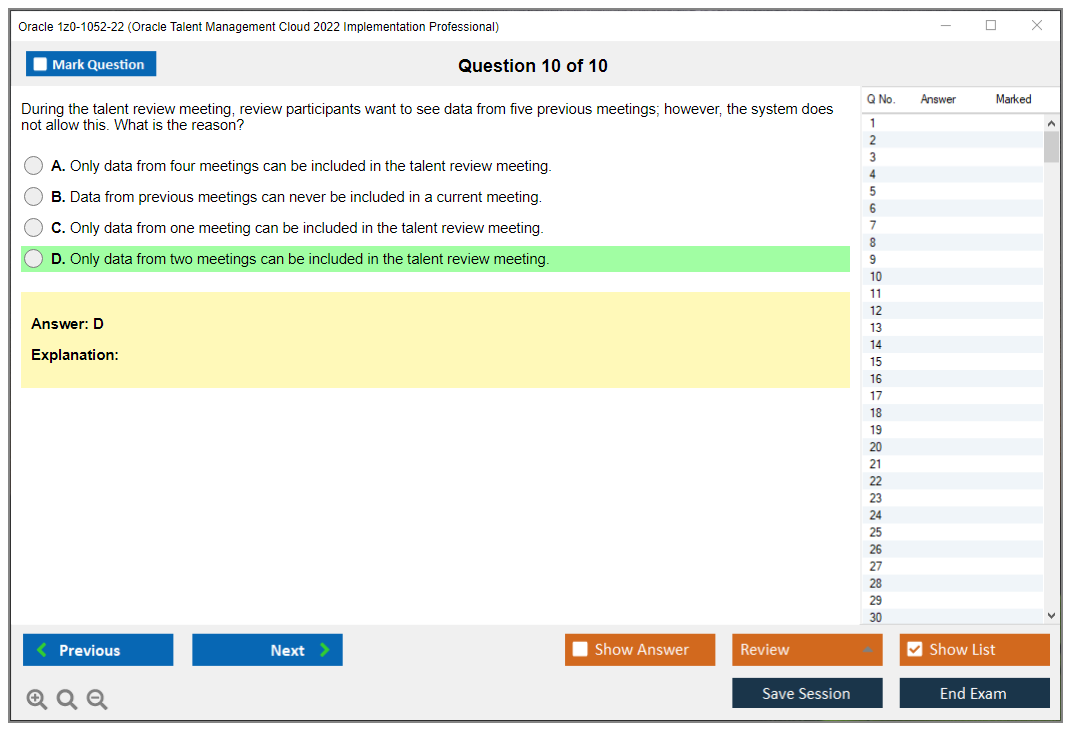The image size is (1075, 735).
Task: Collapse the Review dropdown arrow
Action: click(x=867, y=649)
